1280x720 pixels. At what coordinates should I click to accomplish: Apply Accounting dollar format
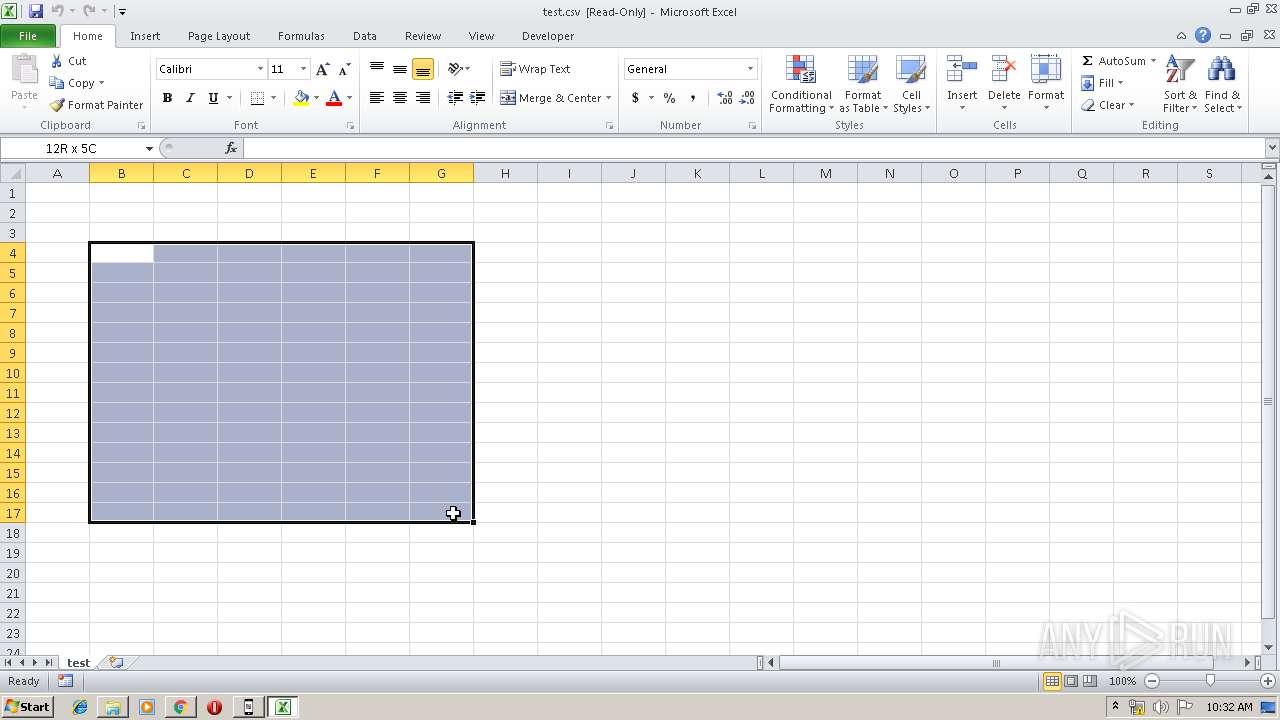[635, 98]
